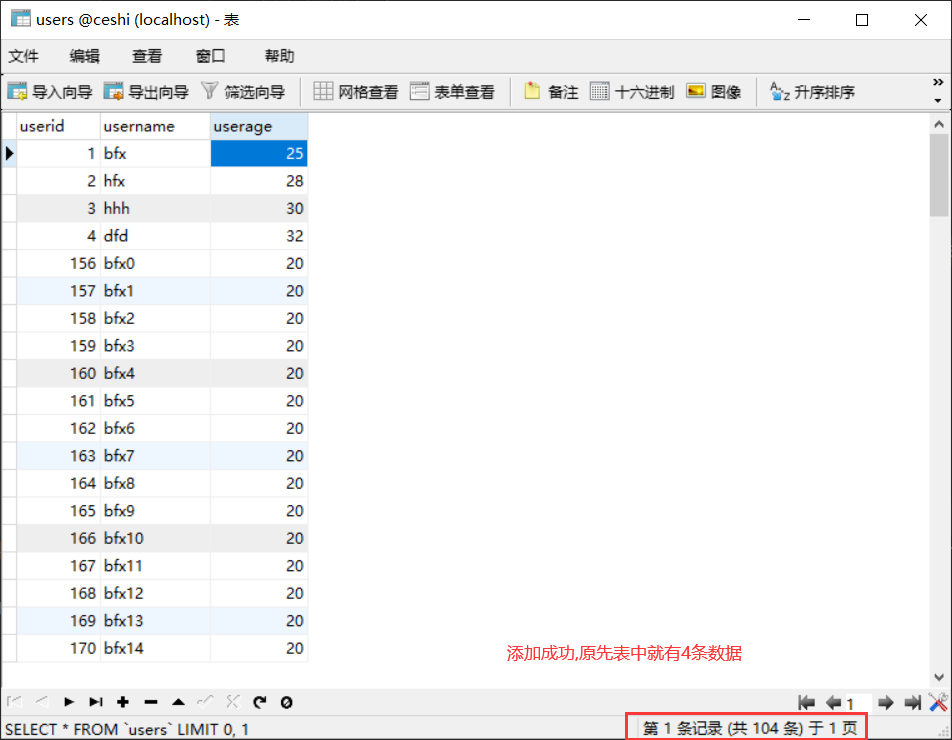Select the username cell bfx1
This screenshot has height=740, width=952.
(x=155, y=291)
